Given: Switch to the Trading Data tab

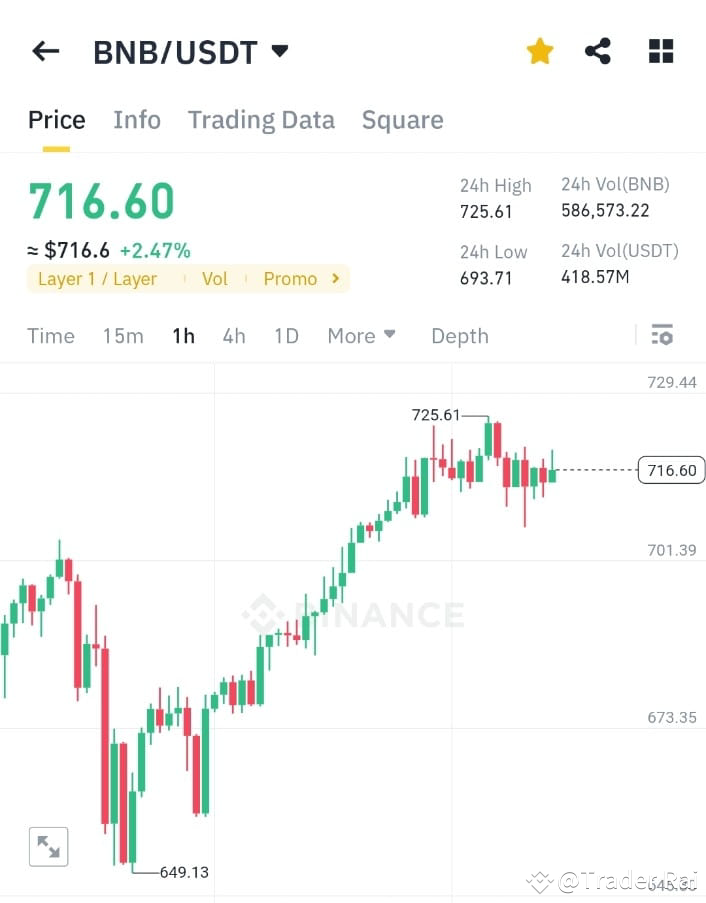Looking at the screenshot, I should tap(261, 119).
